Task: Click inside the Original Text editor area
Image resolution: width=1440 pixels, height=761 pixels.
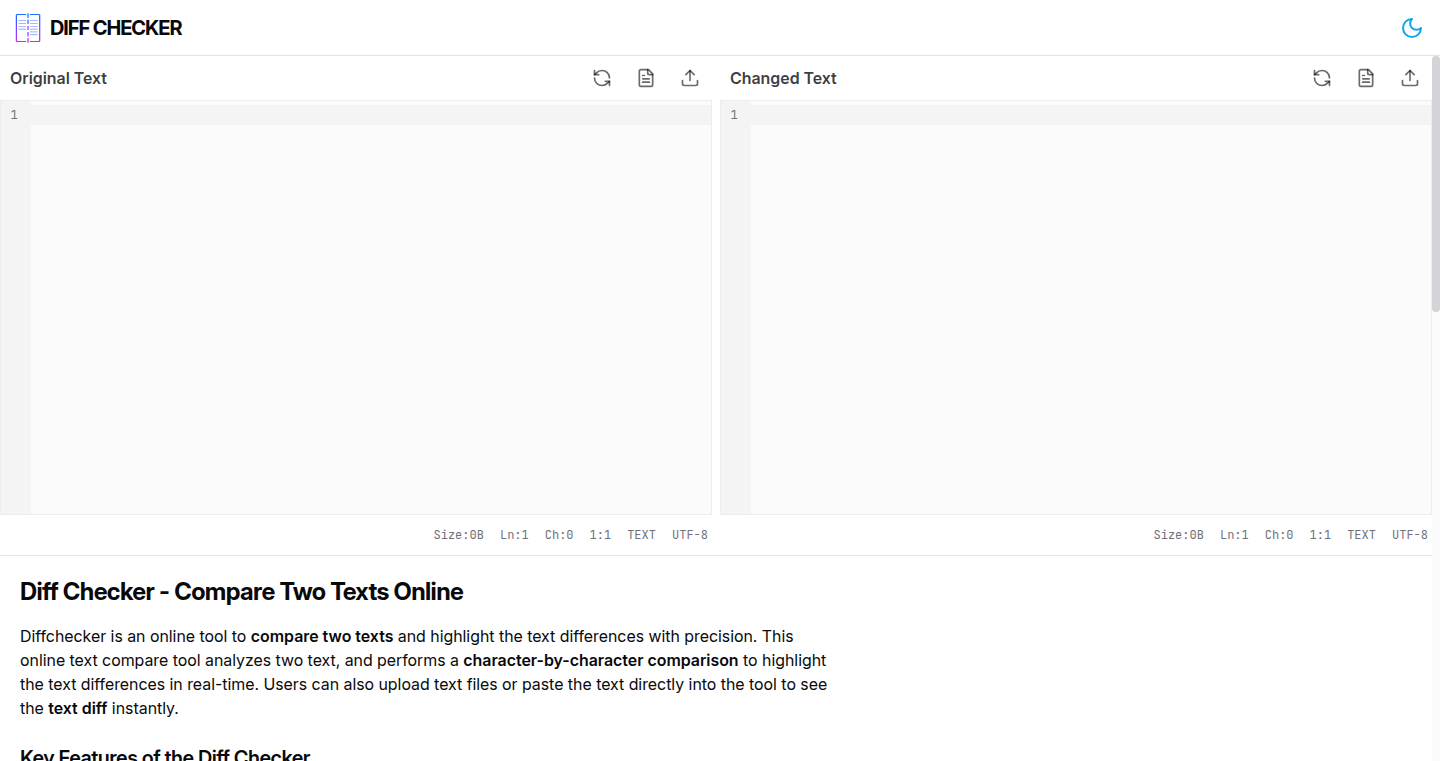Action: click(370, 308)
